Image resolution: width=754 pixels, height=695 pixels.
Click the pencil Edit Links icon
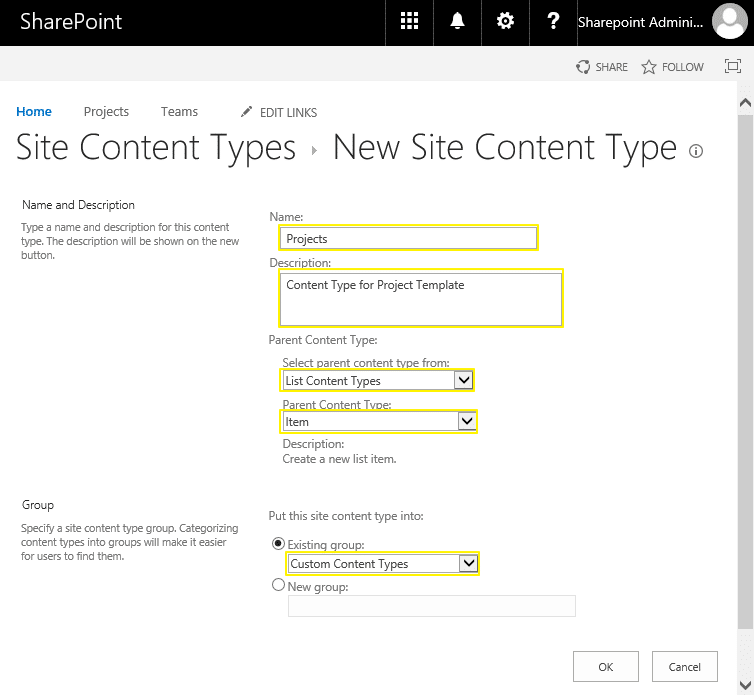coord(247,112)
